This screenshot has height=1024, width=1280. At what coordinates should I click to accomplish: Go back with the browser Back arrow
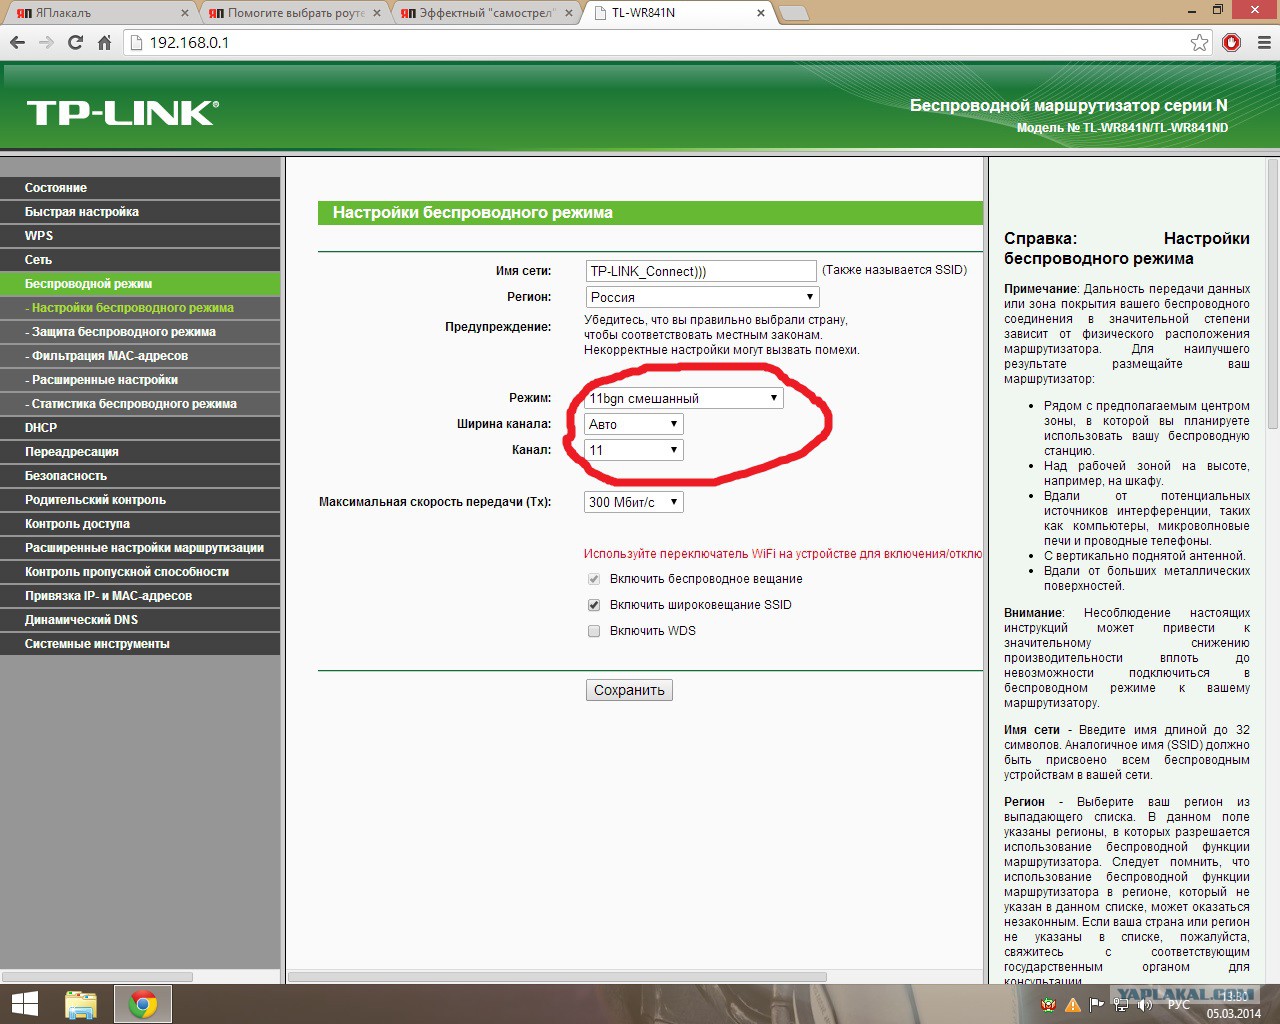click(x=17, y=42)
